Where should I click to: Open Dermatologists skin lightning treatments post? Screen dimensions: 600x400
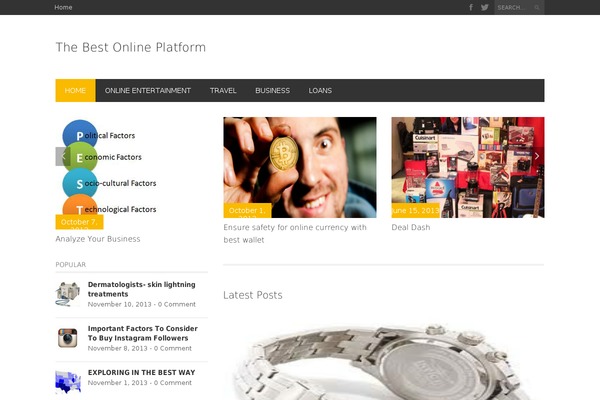[142, 289]
